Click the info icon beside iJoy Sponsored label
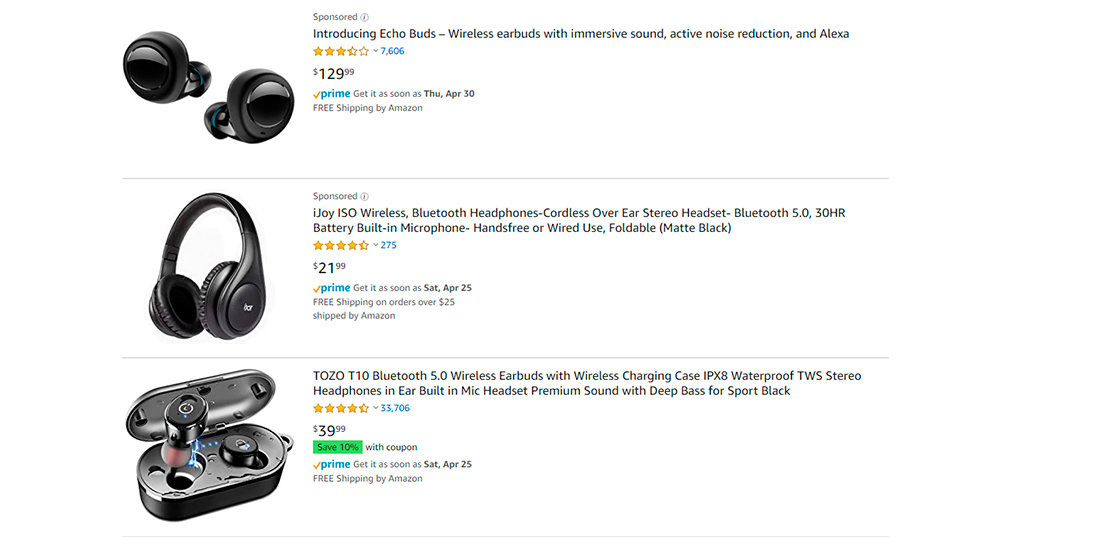 coord(365,196)
